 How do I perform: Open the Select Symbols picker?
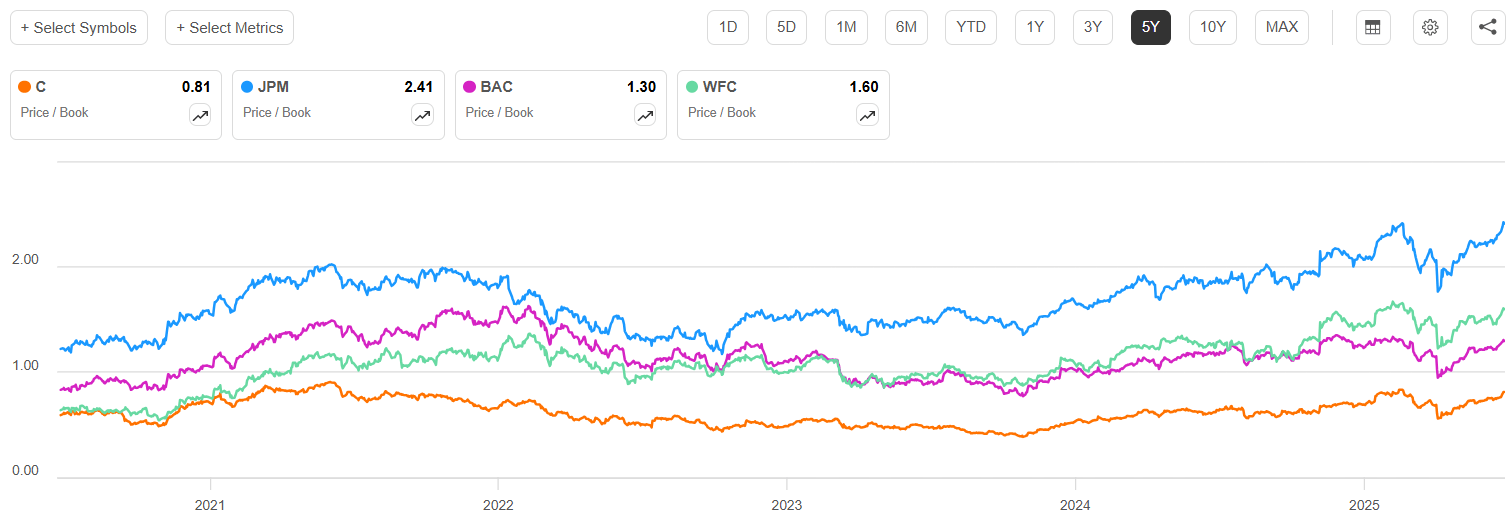click(79, 28)
